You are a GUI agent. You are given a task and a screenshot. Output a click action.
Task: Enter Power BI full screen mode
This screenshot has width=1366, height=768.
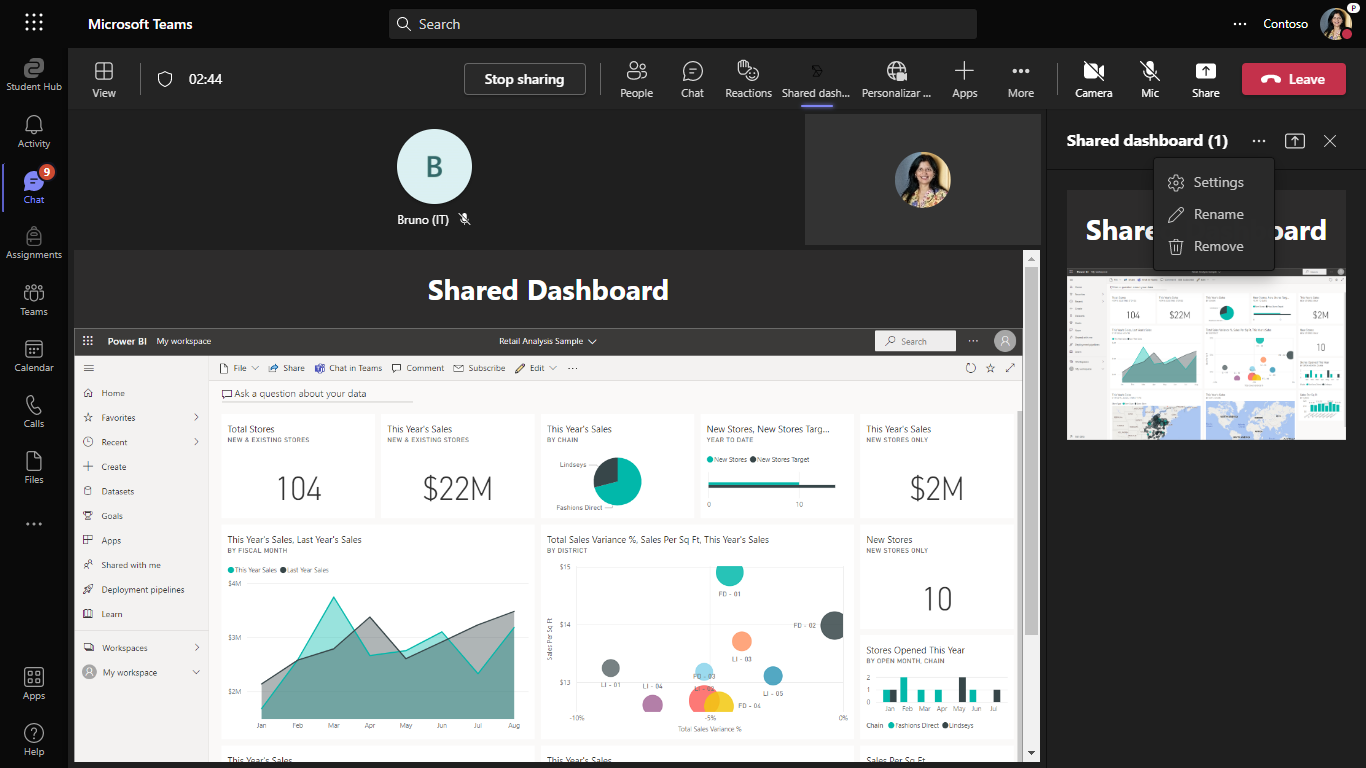(x=1010, y=368)
